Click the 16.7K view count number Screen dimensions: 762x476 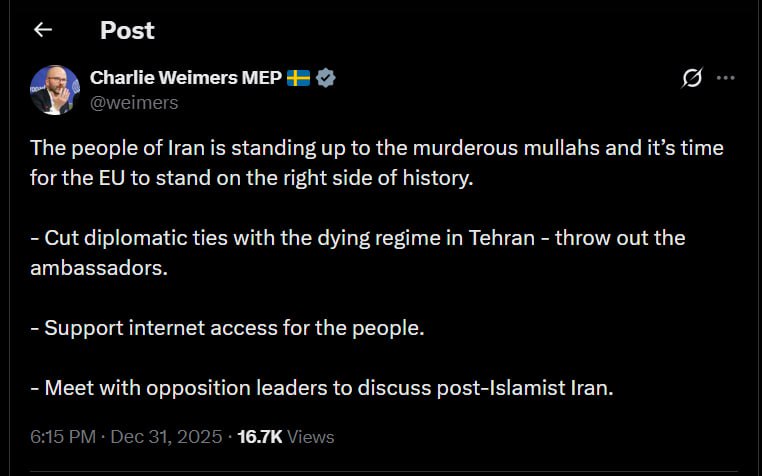(260, 437)
